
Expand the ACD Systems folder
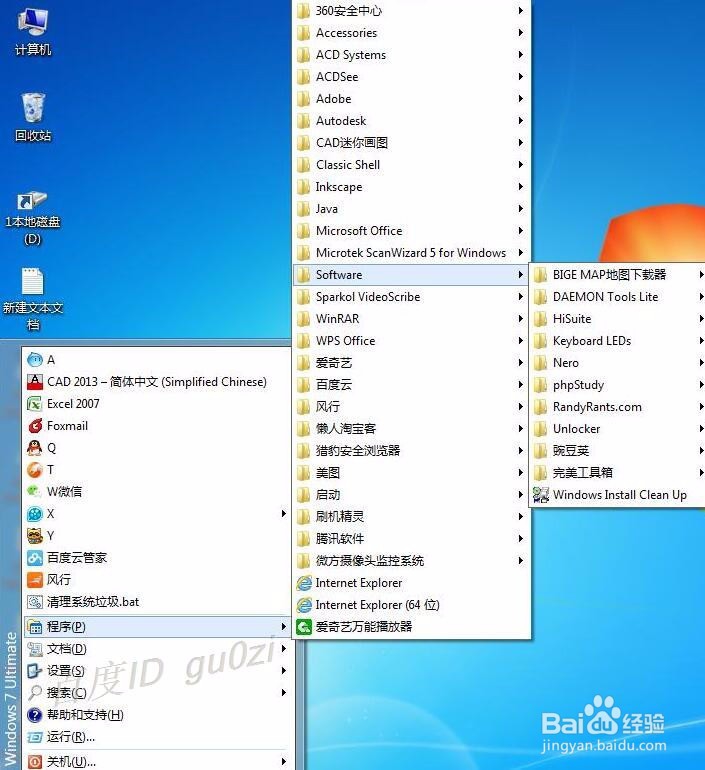coord(411,55)
